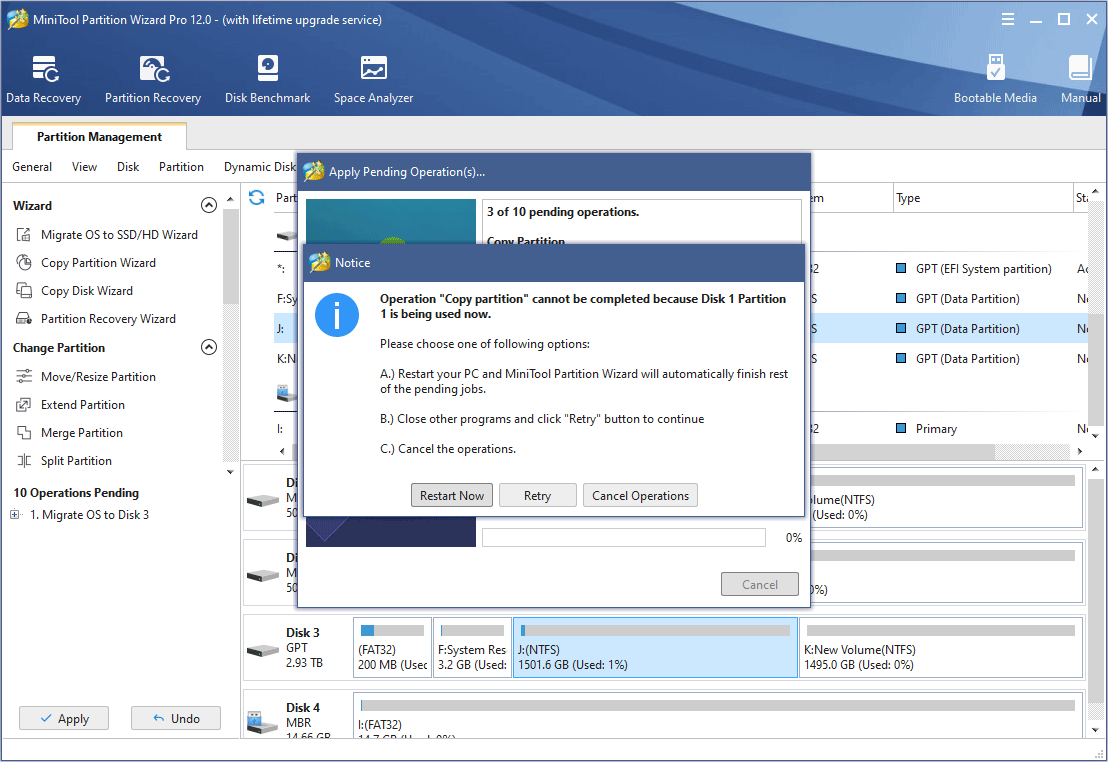The width and height of the screenshot is (1108, 762).
Task: Launch Partition Recovery from the toolbar
Action: coord(153,79)
